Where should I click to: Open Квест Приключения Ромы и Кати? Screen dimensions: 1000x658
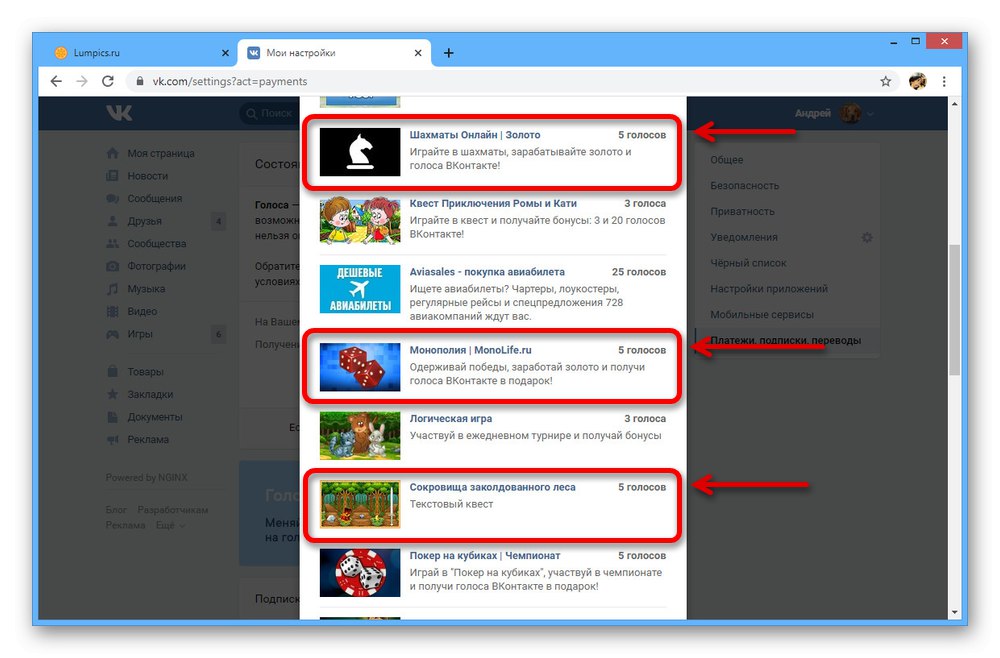point(492,203)
